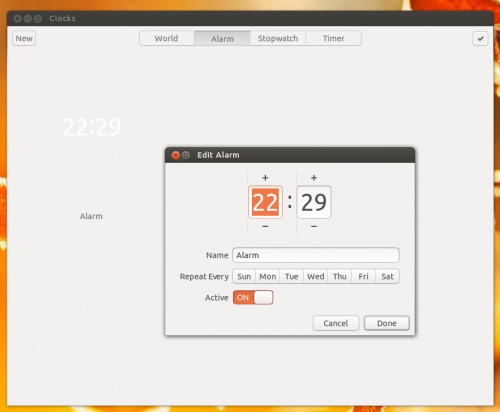Toggle repeat on Fri
This screenshot has width=500, height=412.
363,276
